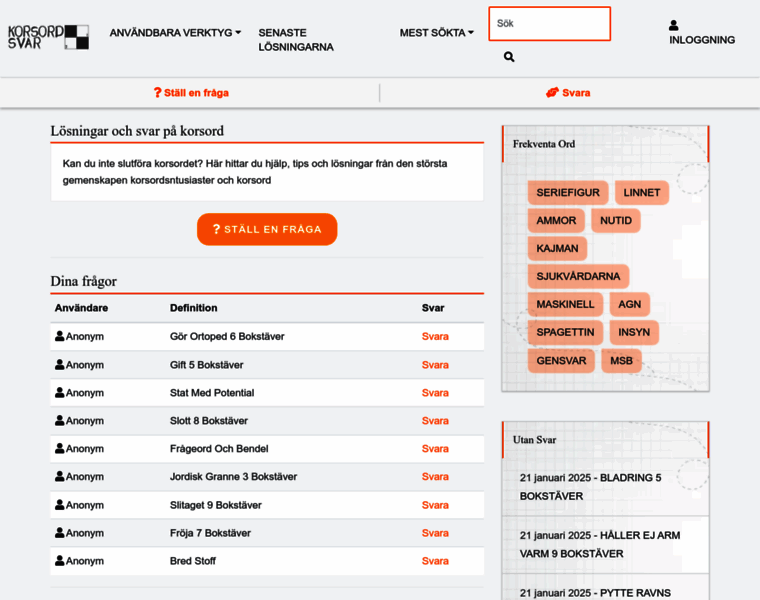The image size is (760, 600).
Task: Click the user icon in the Slott 8 Bokstäver row
Action: pyautogui.click(x=60, y=421)
